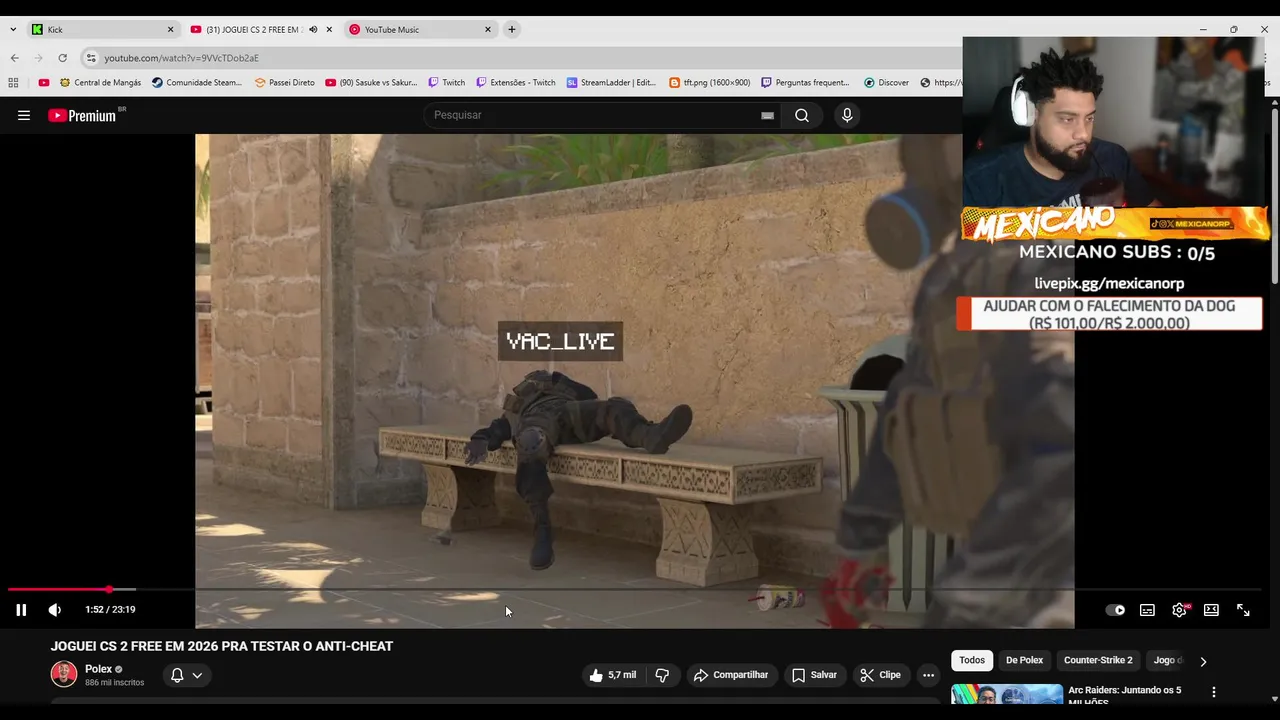Open a new browser tab
1280x720 pixels.
[512, 30]
